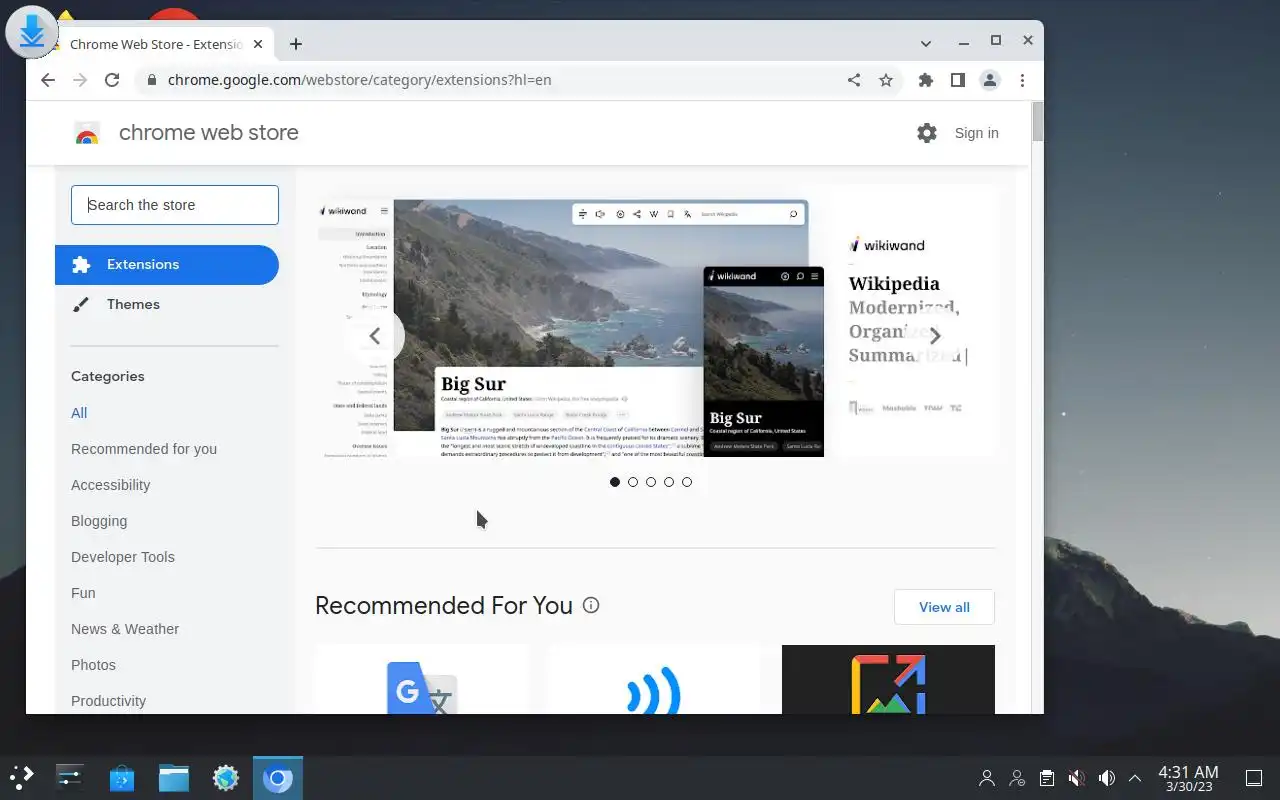Jump to fourth carousel dot
This screenshot has height=800, width=1280.
pyautogui.click(x=669, y=482)
